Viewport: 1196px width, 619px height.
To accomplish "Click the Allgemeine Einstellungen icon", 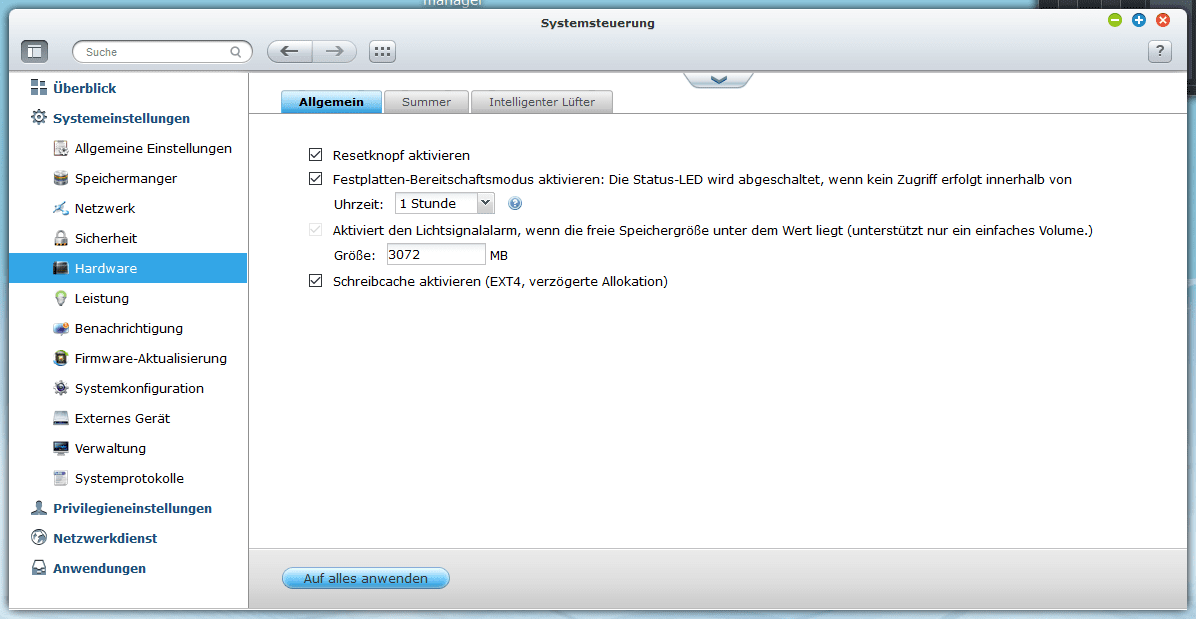I will pos(61,148).
